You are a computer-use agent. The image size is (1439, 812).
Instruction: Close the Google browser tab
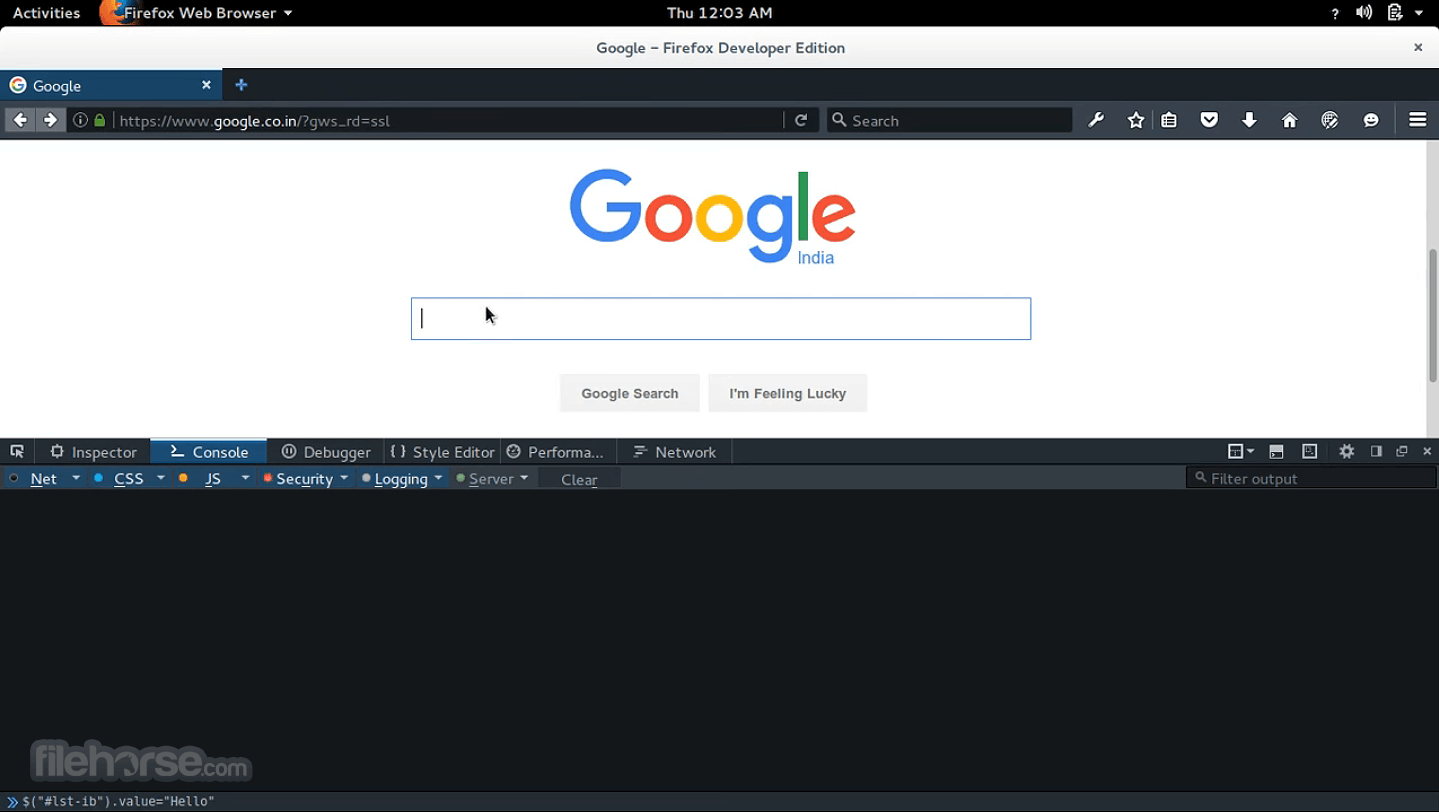tap(206, 85)
